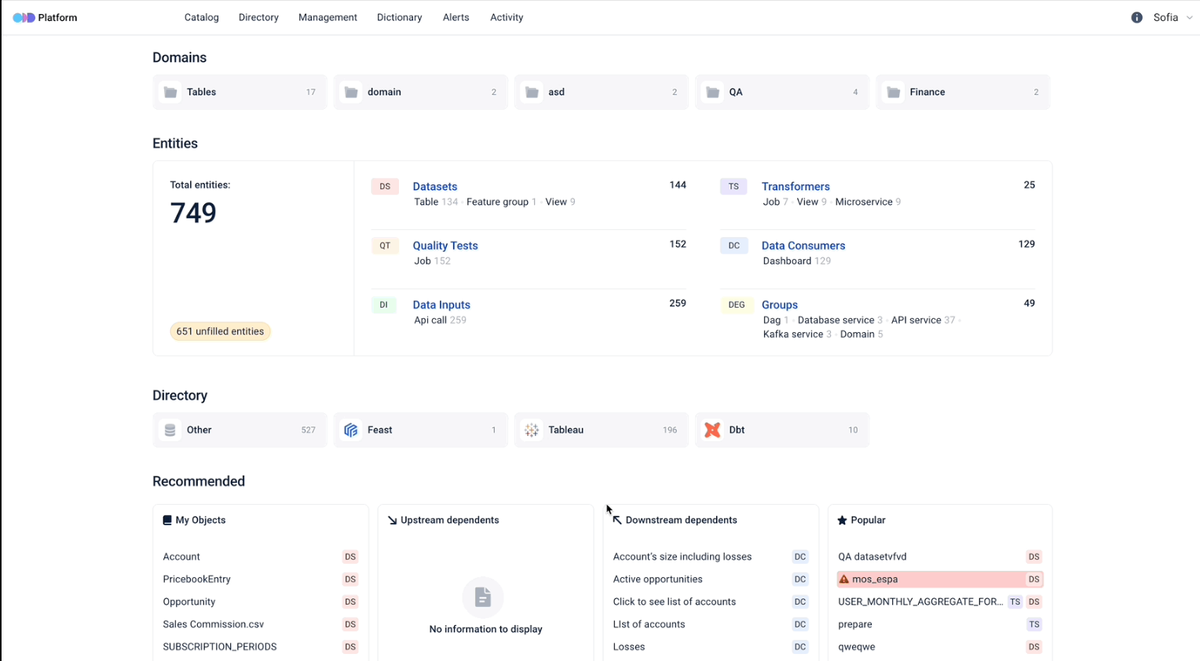Click the DI badge next to Data Inputs
1200x661 pixels.
tap(384, 305)
